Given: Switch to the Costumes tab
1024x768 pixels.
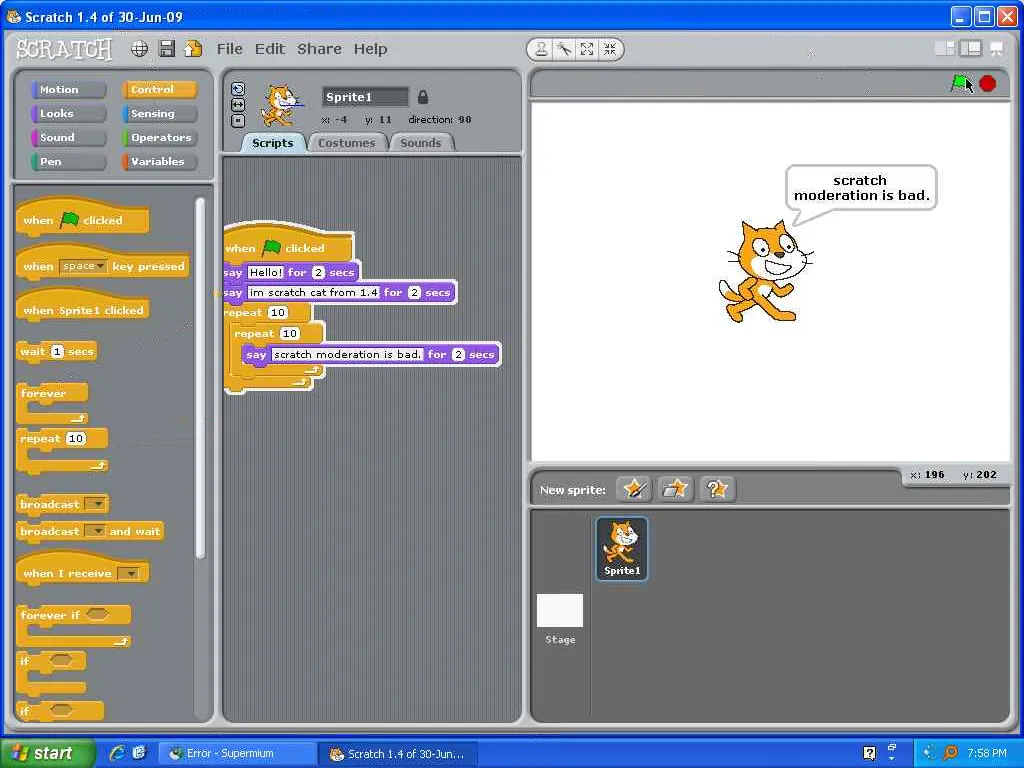Looking at the screenshot, I should (x=347, y=143).
